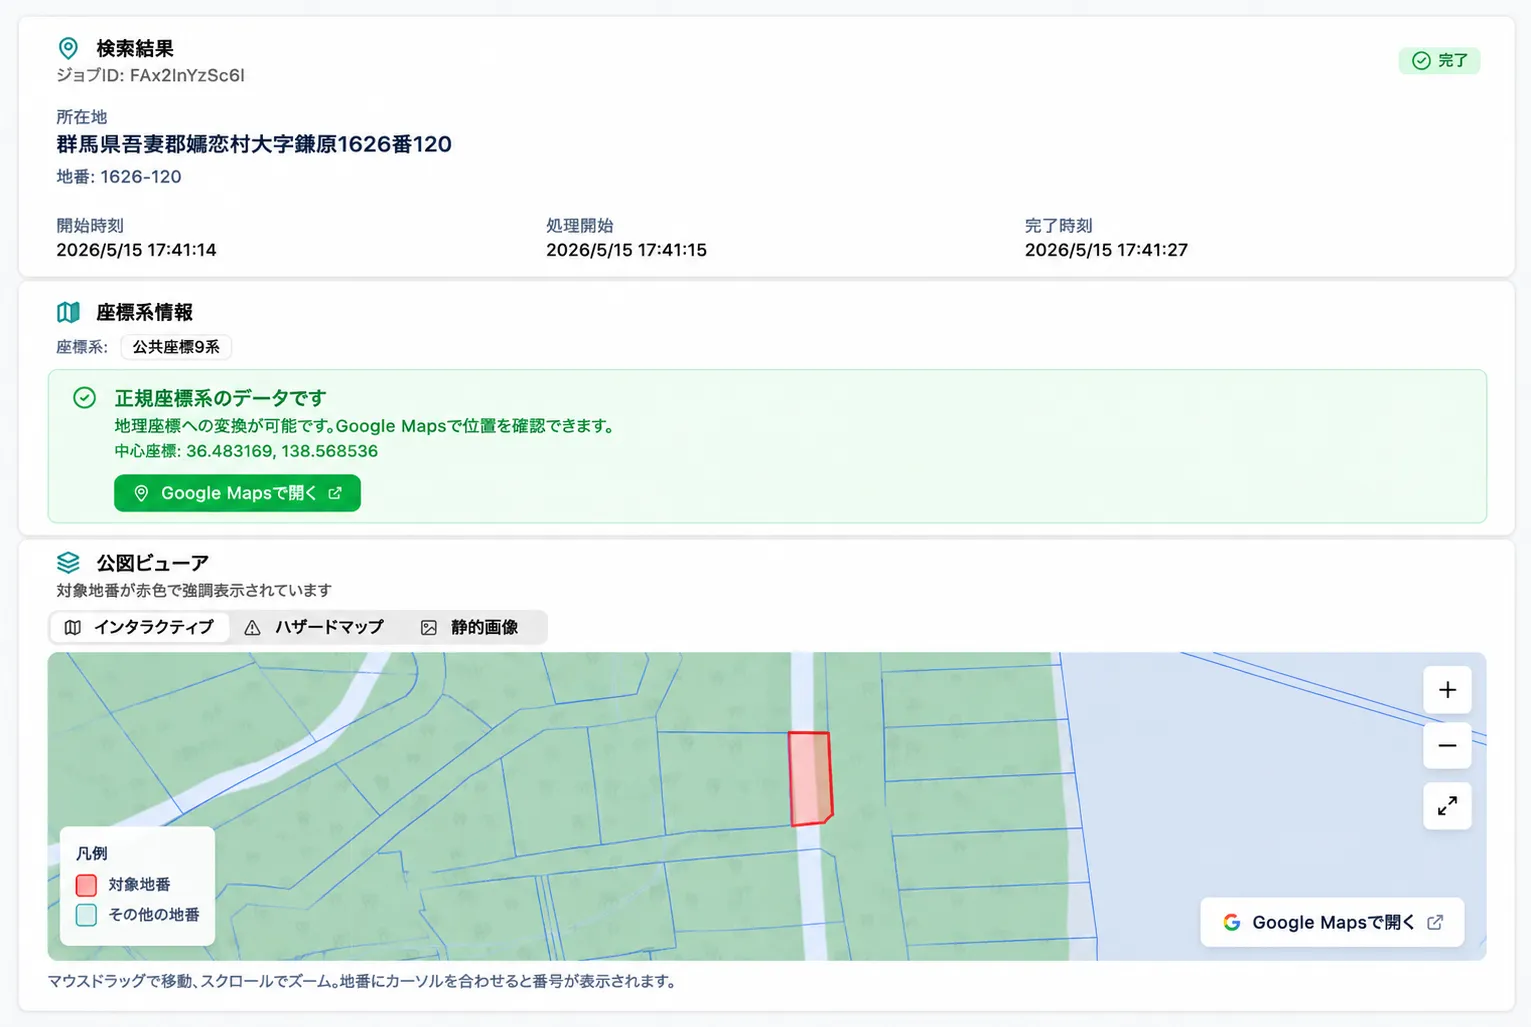Screen dimensions: 1531x1027
Task: Switch to the 静的画像 tab
Action: click(470, 628)
